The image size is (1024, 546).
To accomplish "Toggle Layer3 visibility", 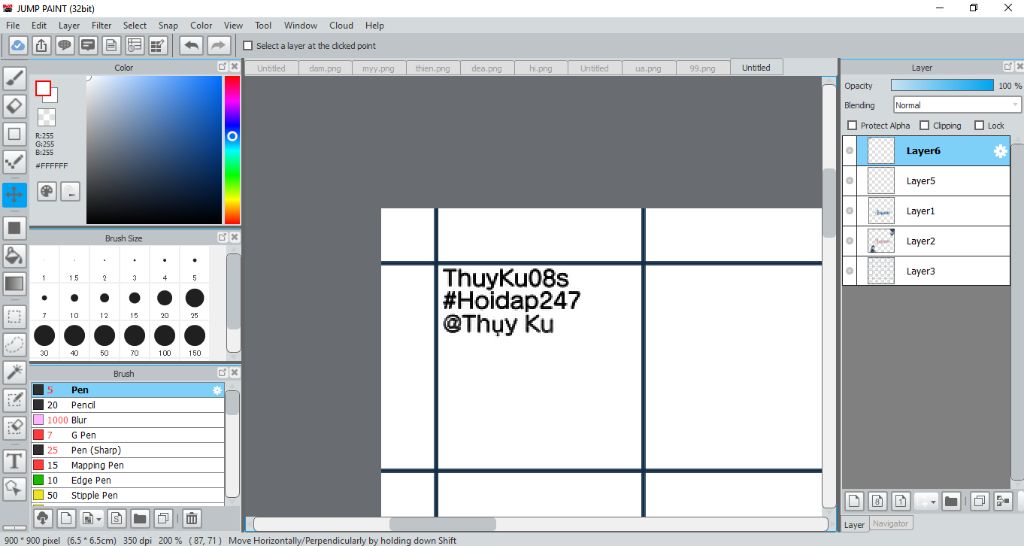I will click(850, 271).
